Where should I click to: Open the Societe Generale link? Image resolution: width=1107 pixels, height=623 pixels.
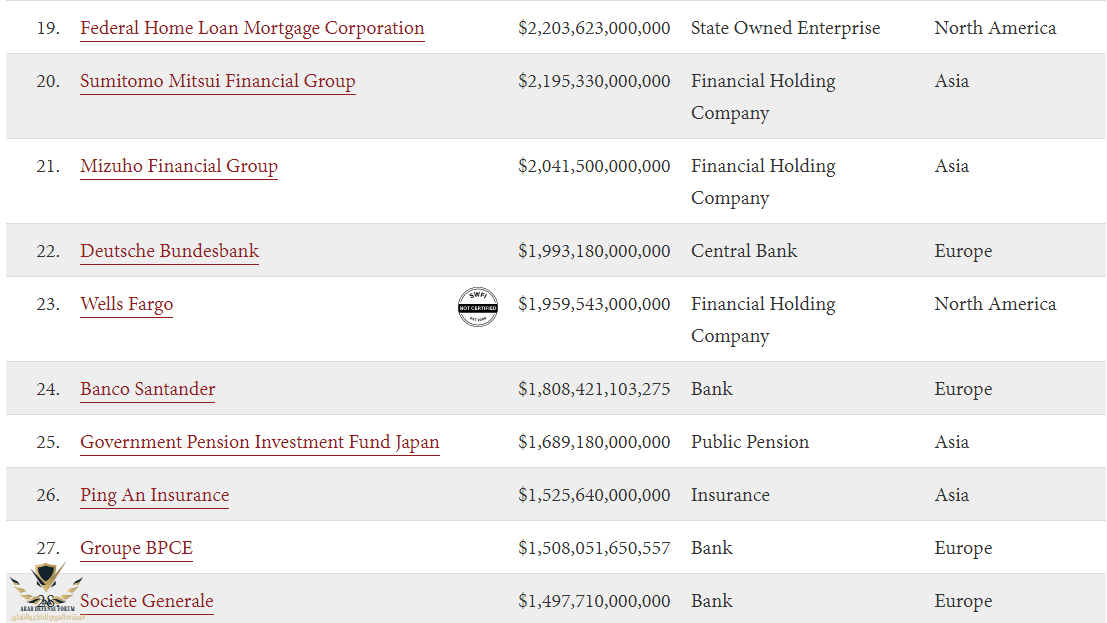pos(147,601)
